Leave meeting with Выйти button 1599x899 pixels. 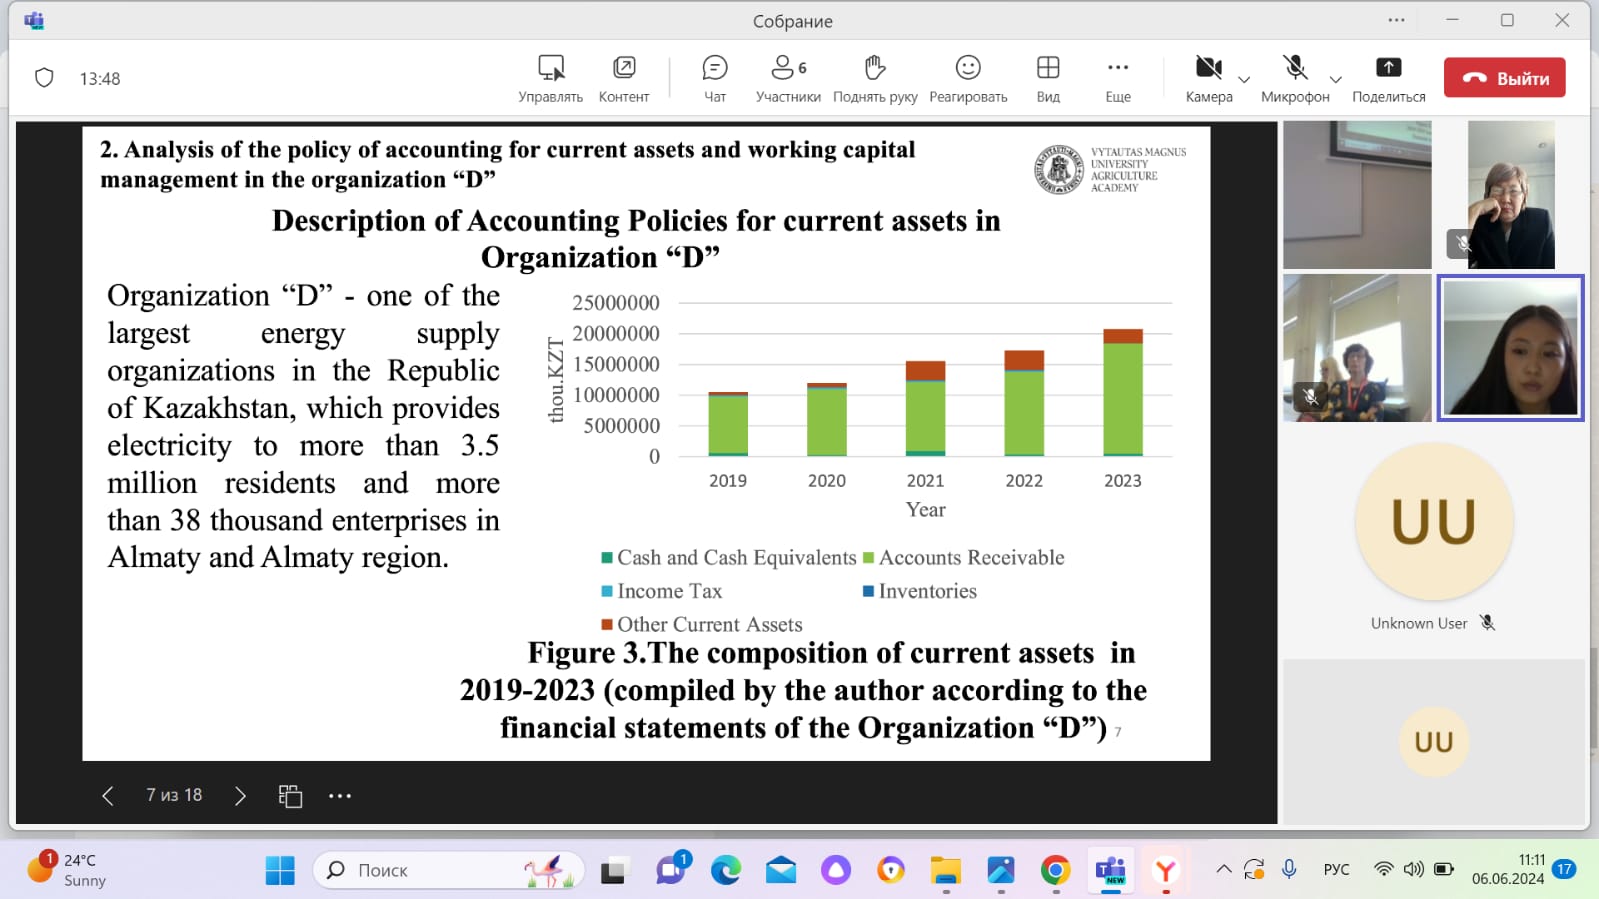tap(1504, 78)
